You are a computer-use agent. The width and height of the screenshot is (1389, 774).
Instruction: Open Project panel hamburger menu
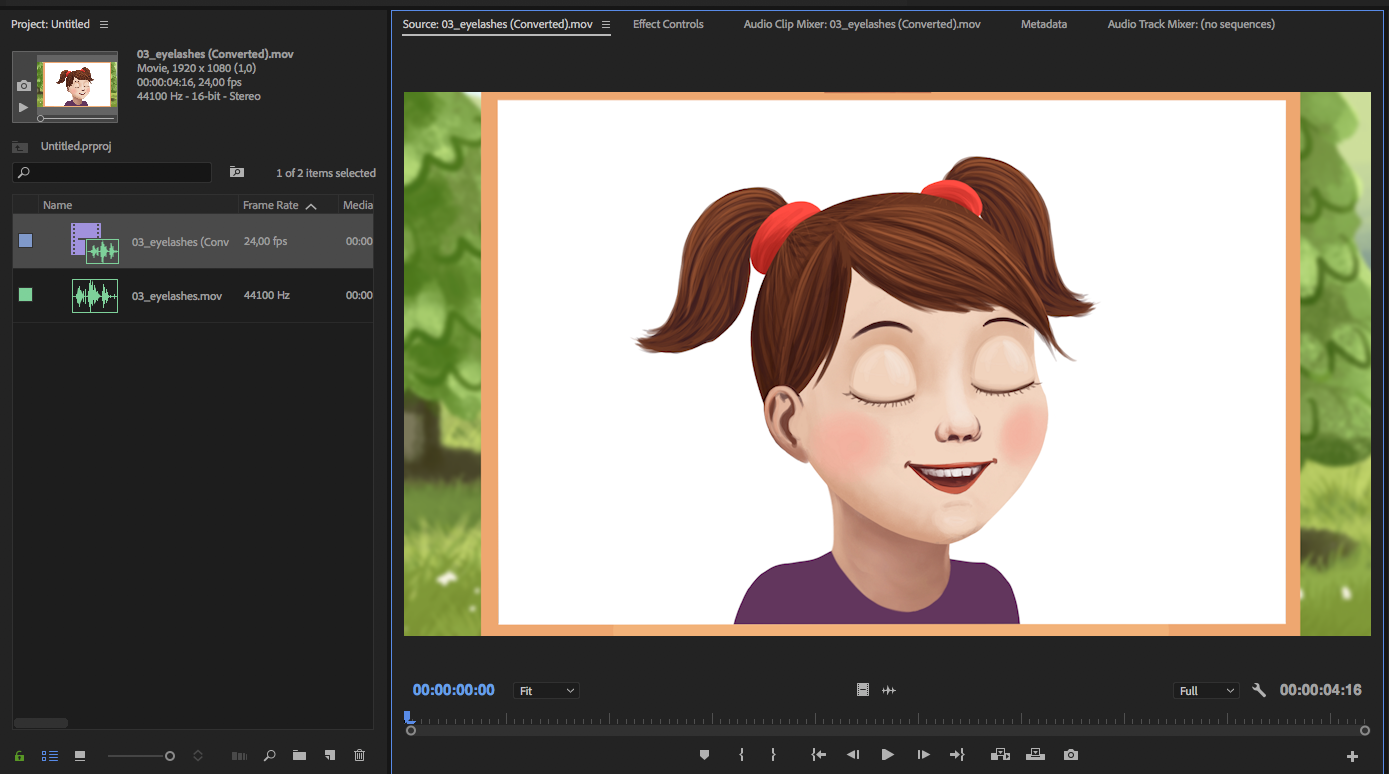104,24
